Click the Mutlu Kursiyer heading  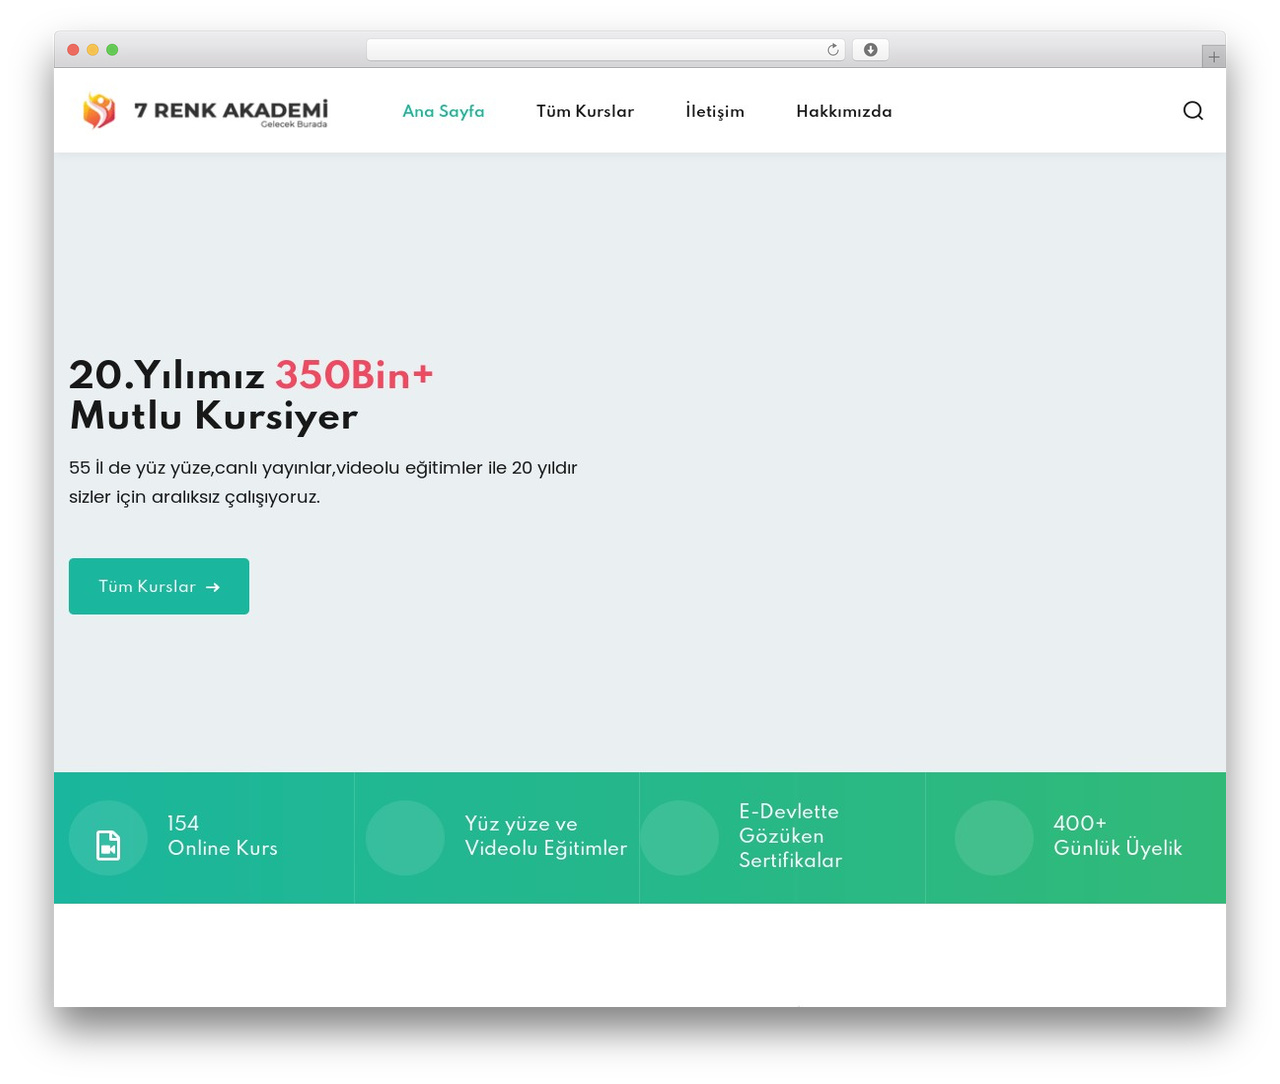click(x=214, y=415)
